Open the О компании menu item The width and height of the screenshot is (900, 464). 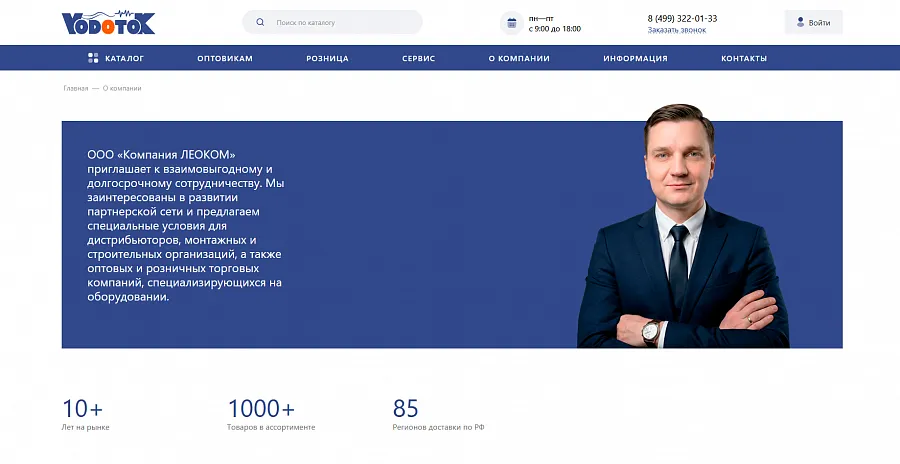coord(519,58)
